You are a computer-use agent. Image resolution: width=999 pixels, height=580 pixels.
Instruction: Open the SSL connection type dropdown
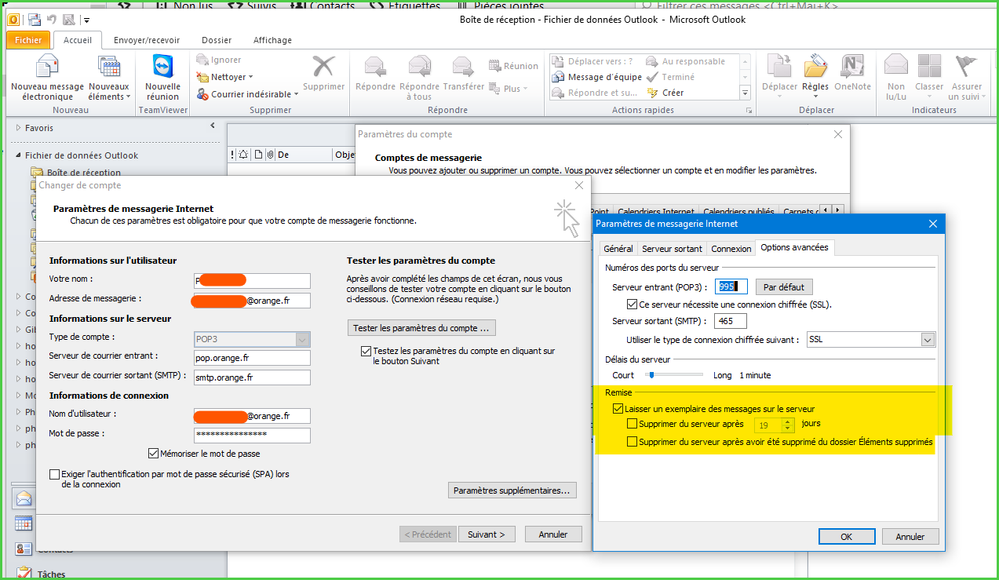[x=927, y=340]
